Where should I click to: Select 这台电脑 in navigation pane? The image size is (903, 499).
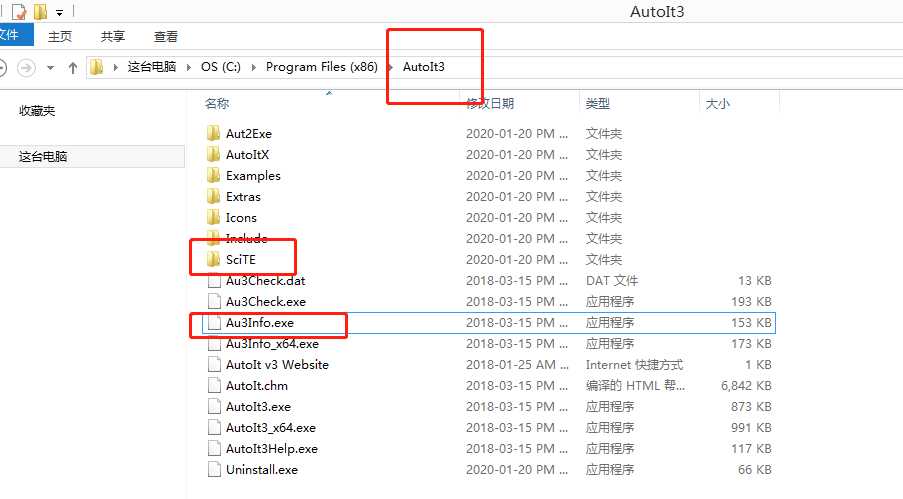(43, 156)
